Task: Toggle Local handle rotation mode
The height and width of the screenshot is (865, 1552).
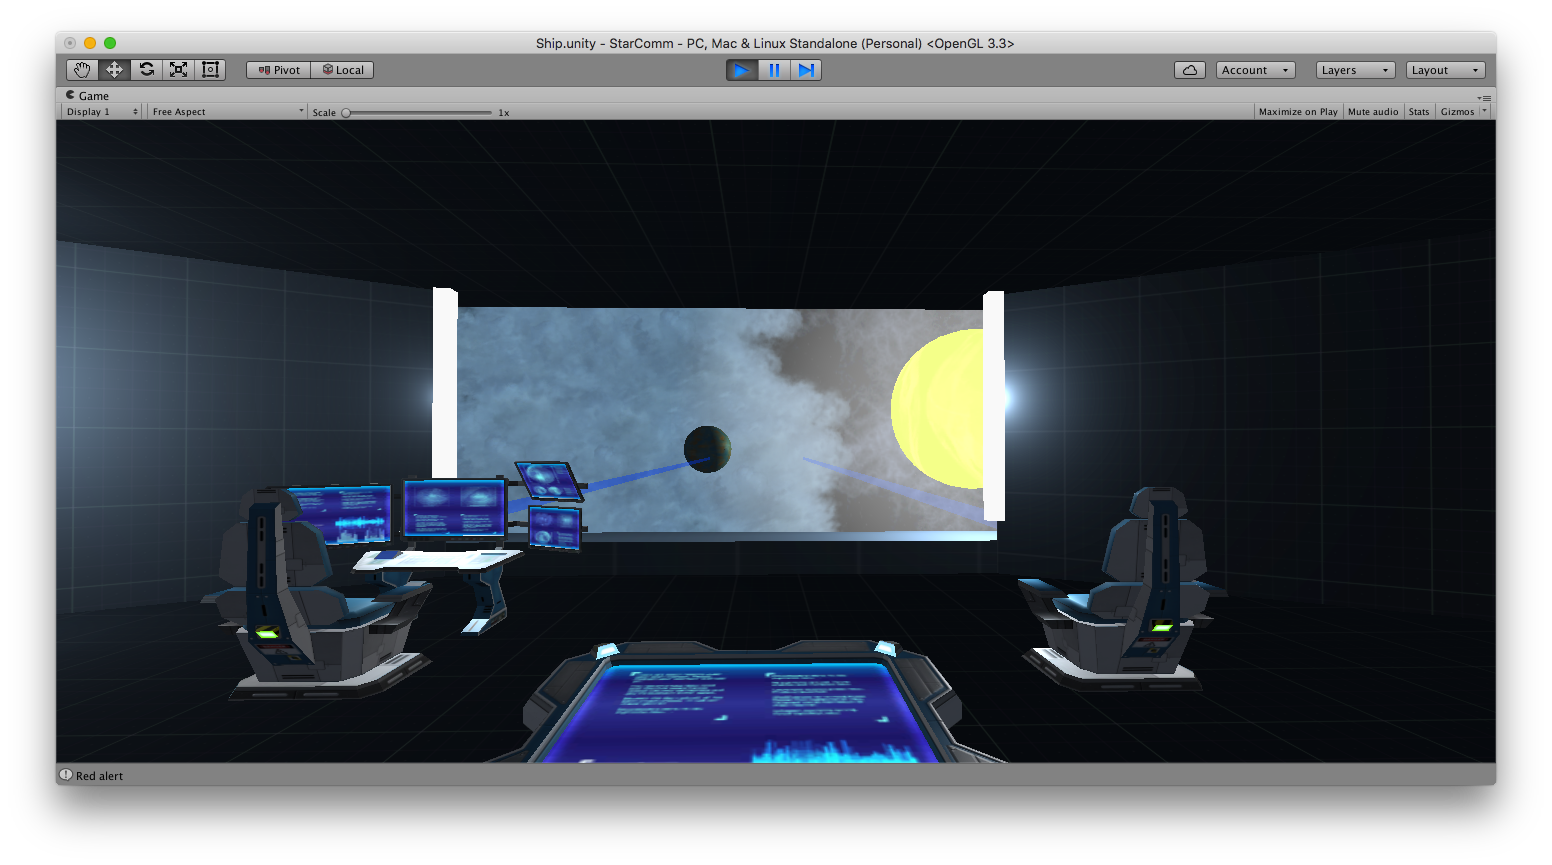Action: pyautogui.click(x=342, y=70)
